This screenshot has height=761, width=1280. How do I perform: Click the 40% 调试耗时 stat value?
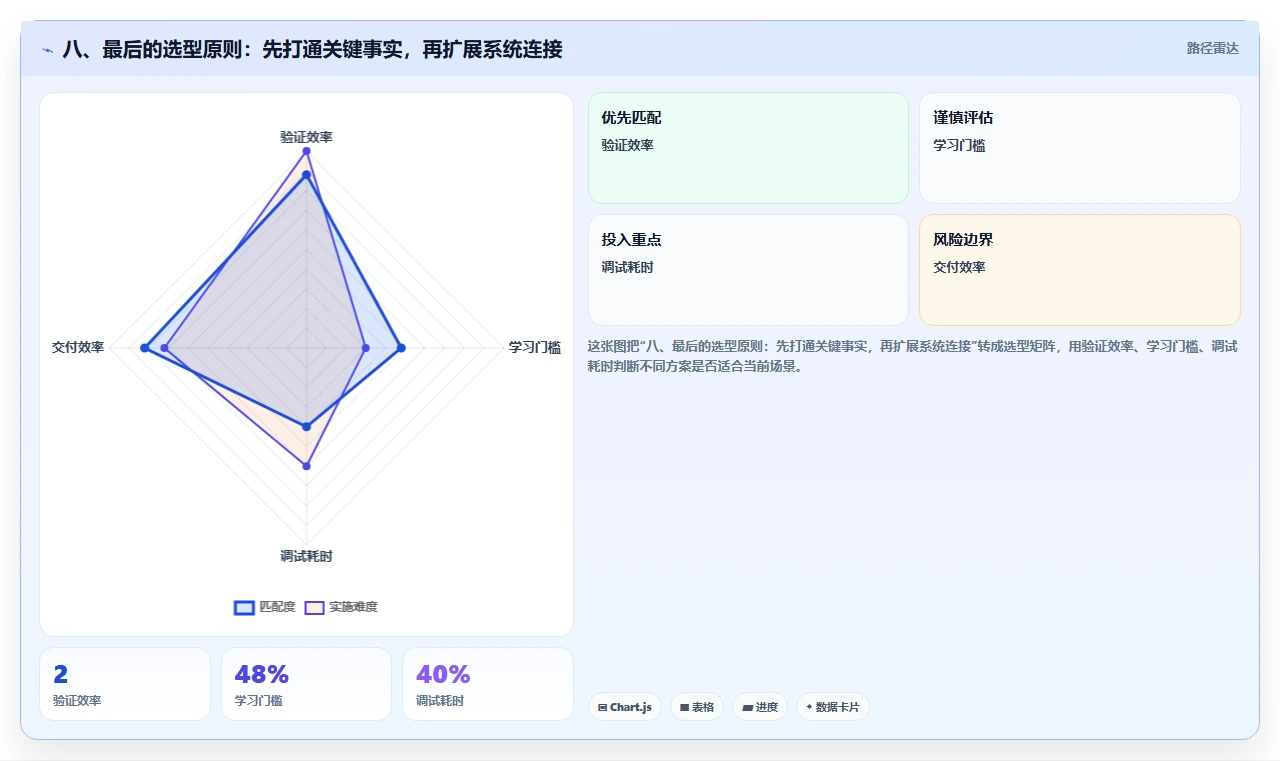(443, 675)
